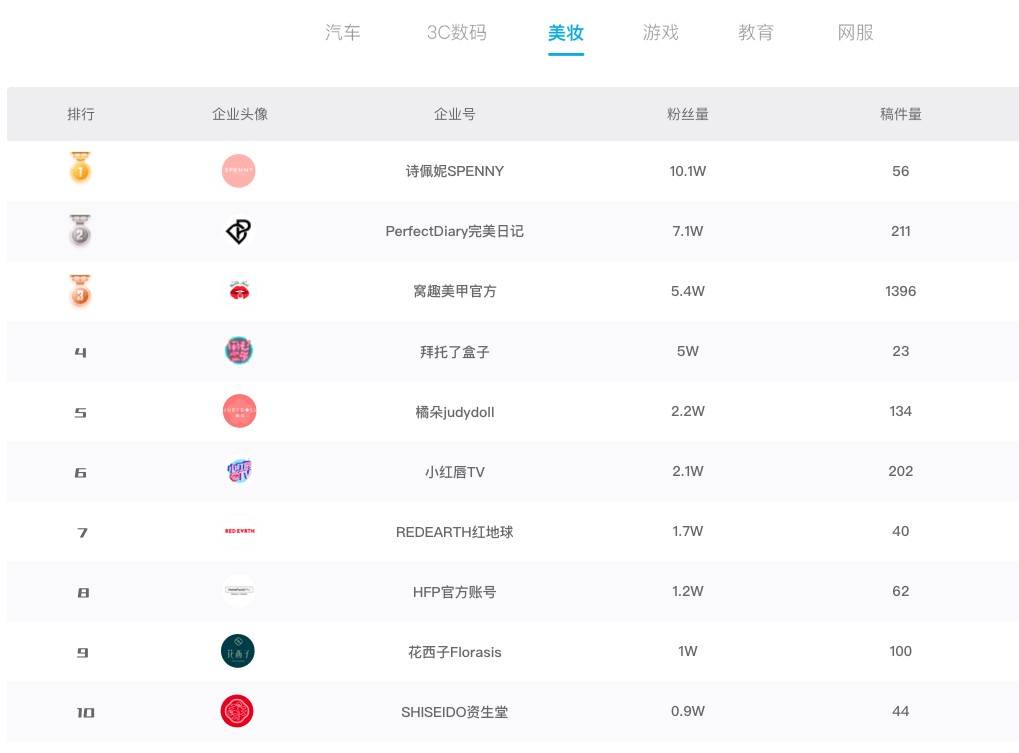This screenshot has height=753, width=1019.
Task: Select the 小红唇TV avatar icon
Action: click(x=239, y=471)
